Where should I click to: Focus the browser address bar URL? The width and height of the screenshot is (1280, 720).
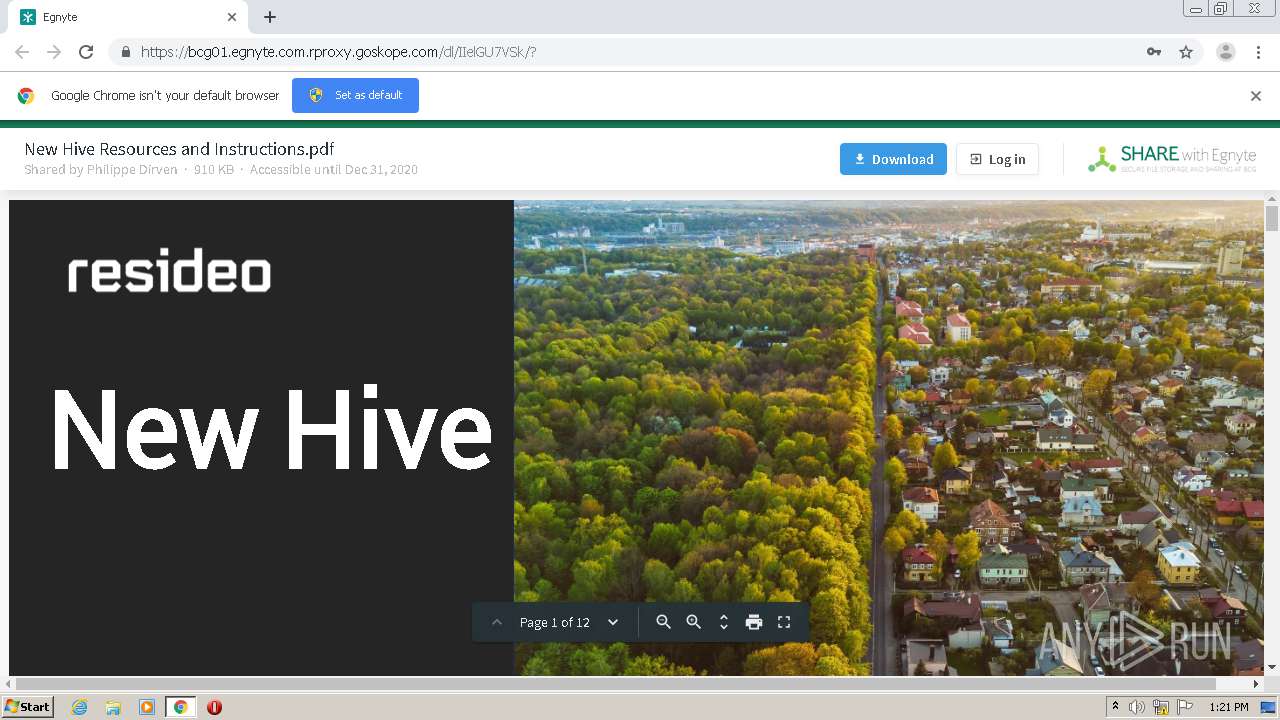339,52
